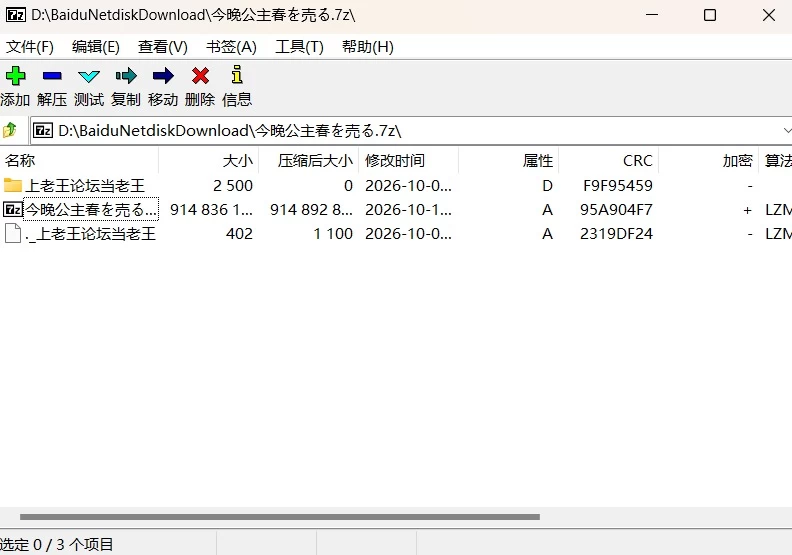This screenshot has width=792, height=555.
Task: Open the 查看(V) menu
Action: click(x=163, y=47)
